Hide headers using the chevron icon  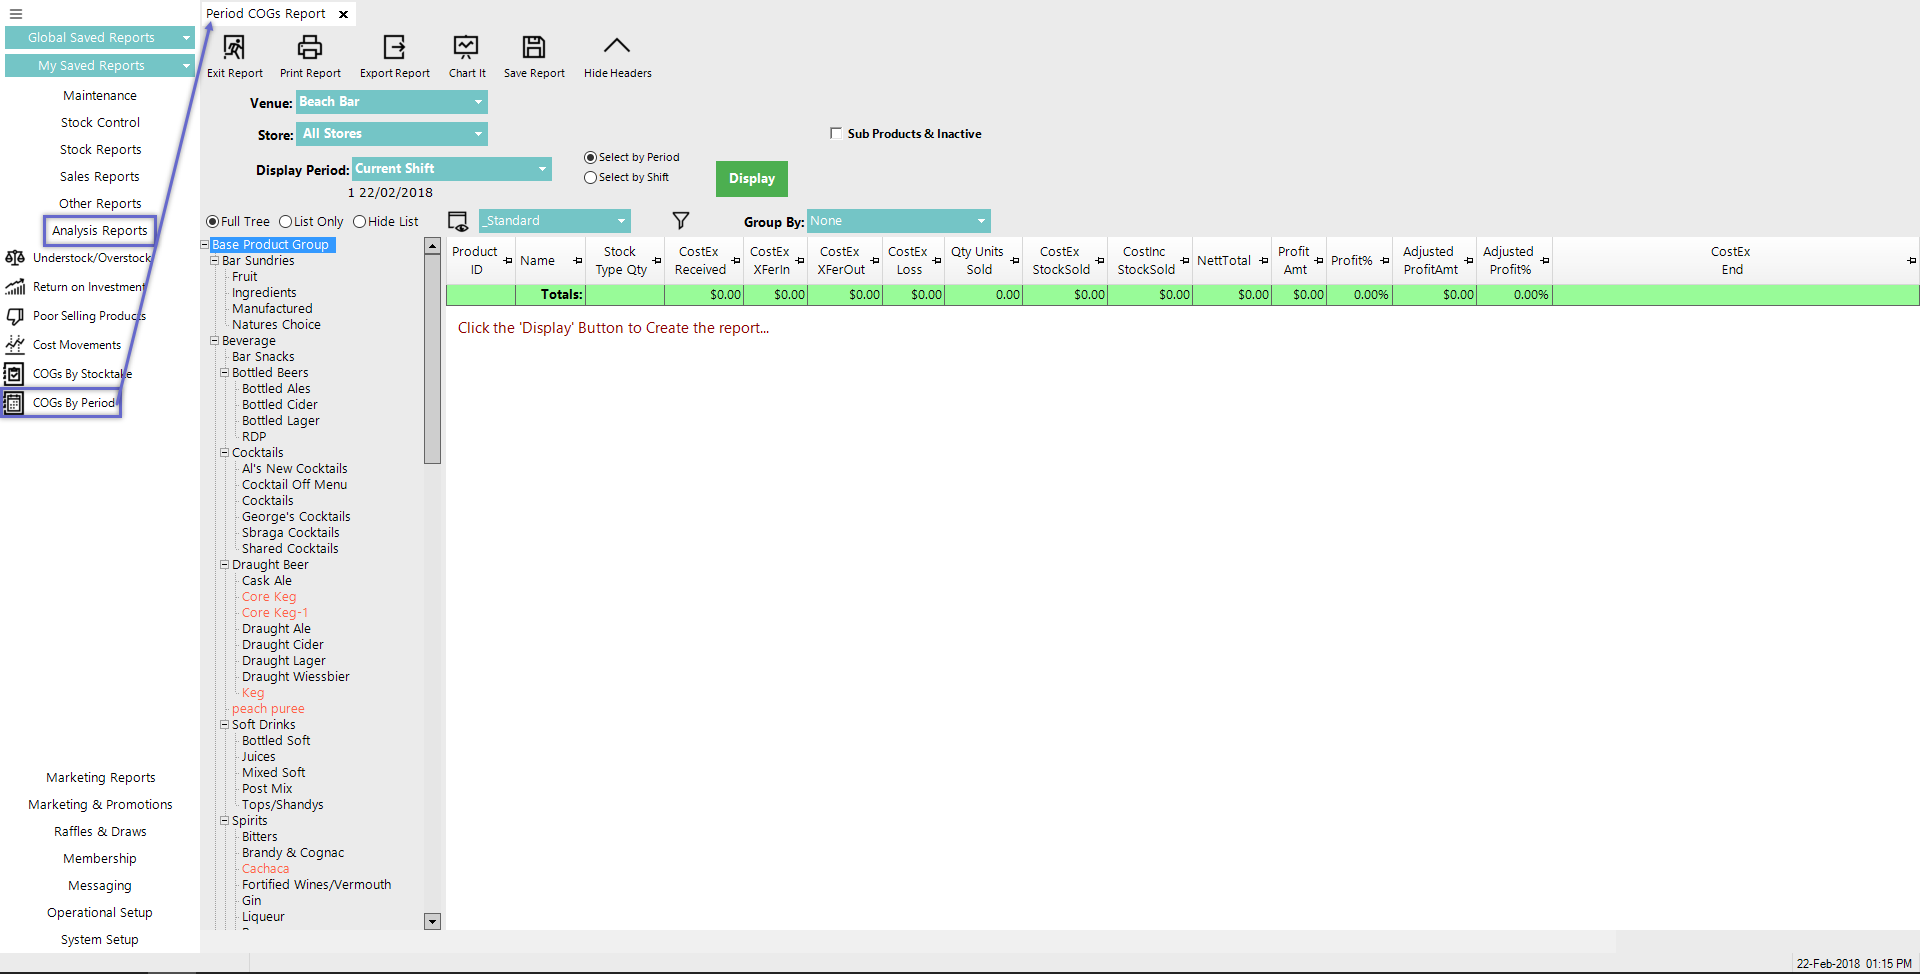point(617,46)
